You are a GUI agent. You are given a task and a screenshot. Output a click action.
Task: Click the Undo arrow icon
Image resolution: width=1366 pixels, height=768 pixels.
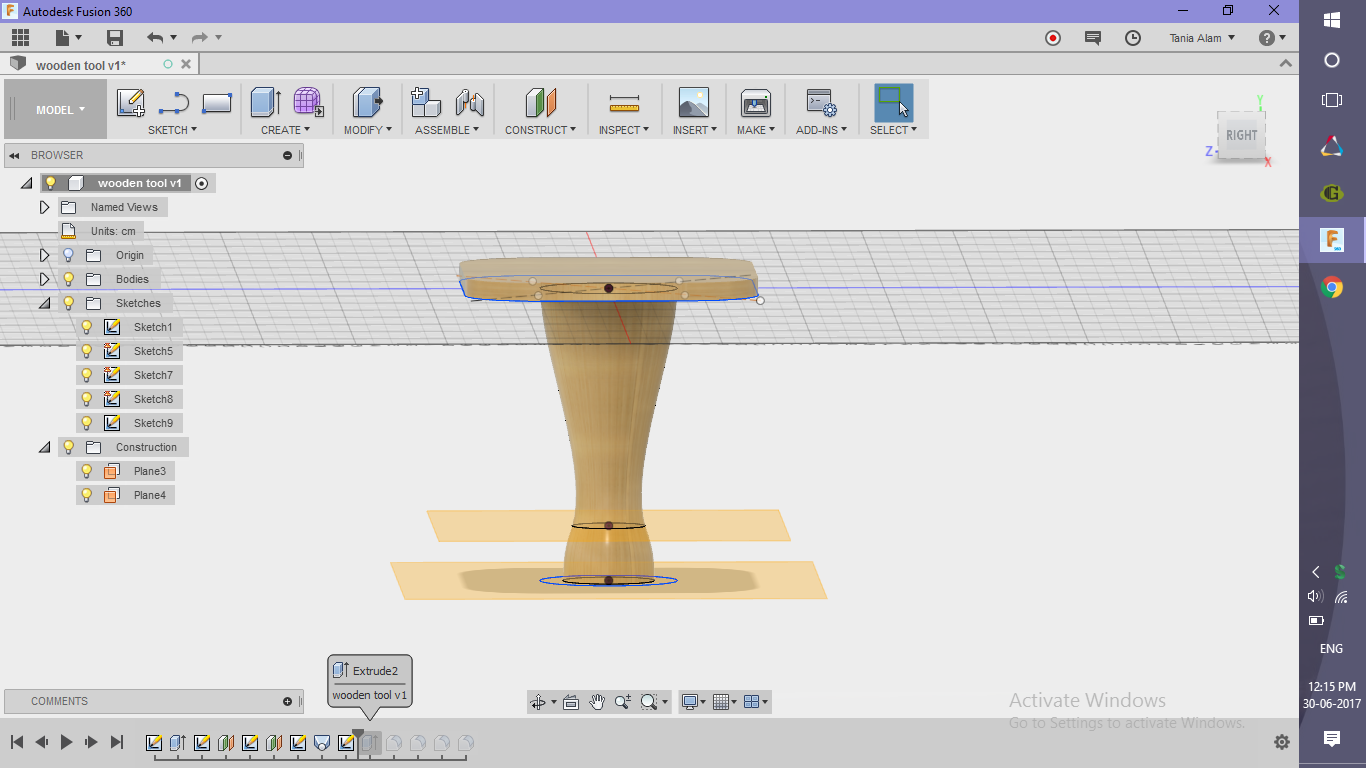pyautogui.click(x=155, y=38)
